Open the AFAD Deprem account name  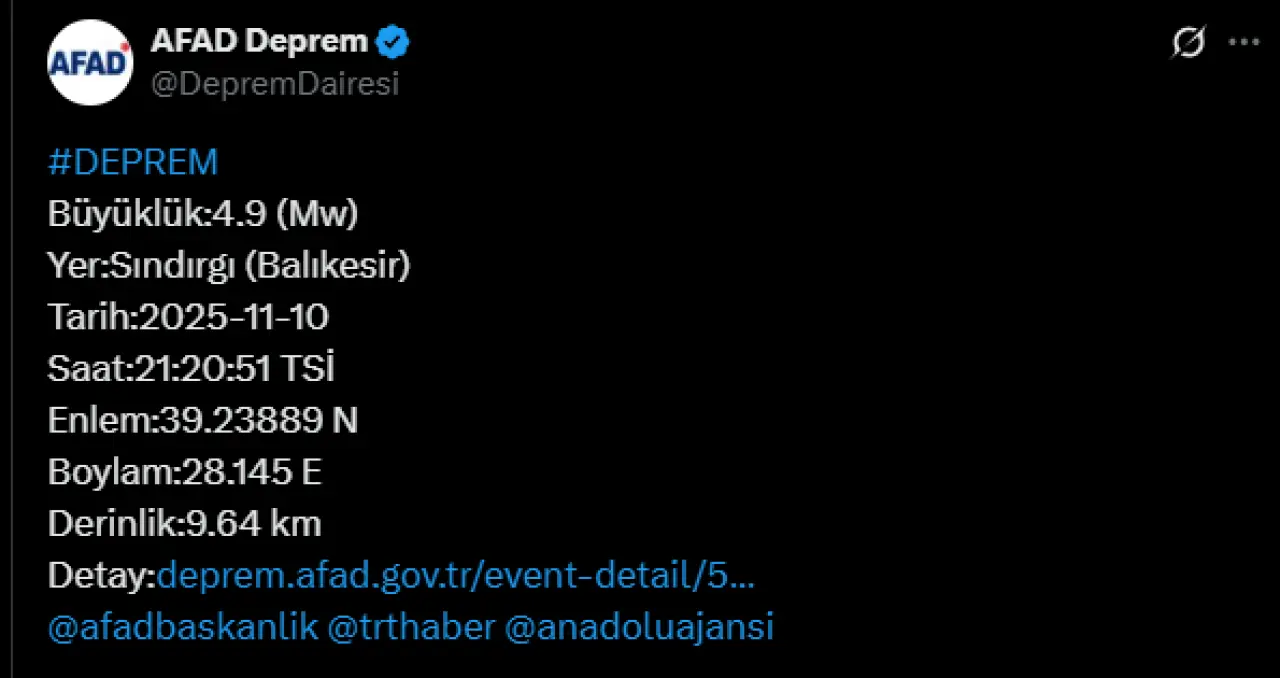pos(259,42)
